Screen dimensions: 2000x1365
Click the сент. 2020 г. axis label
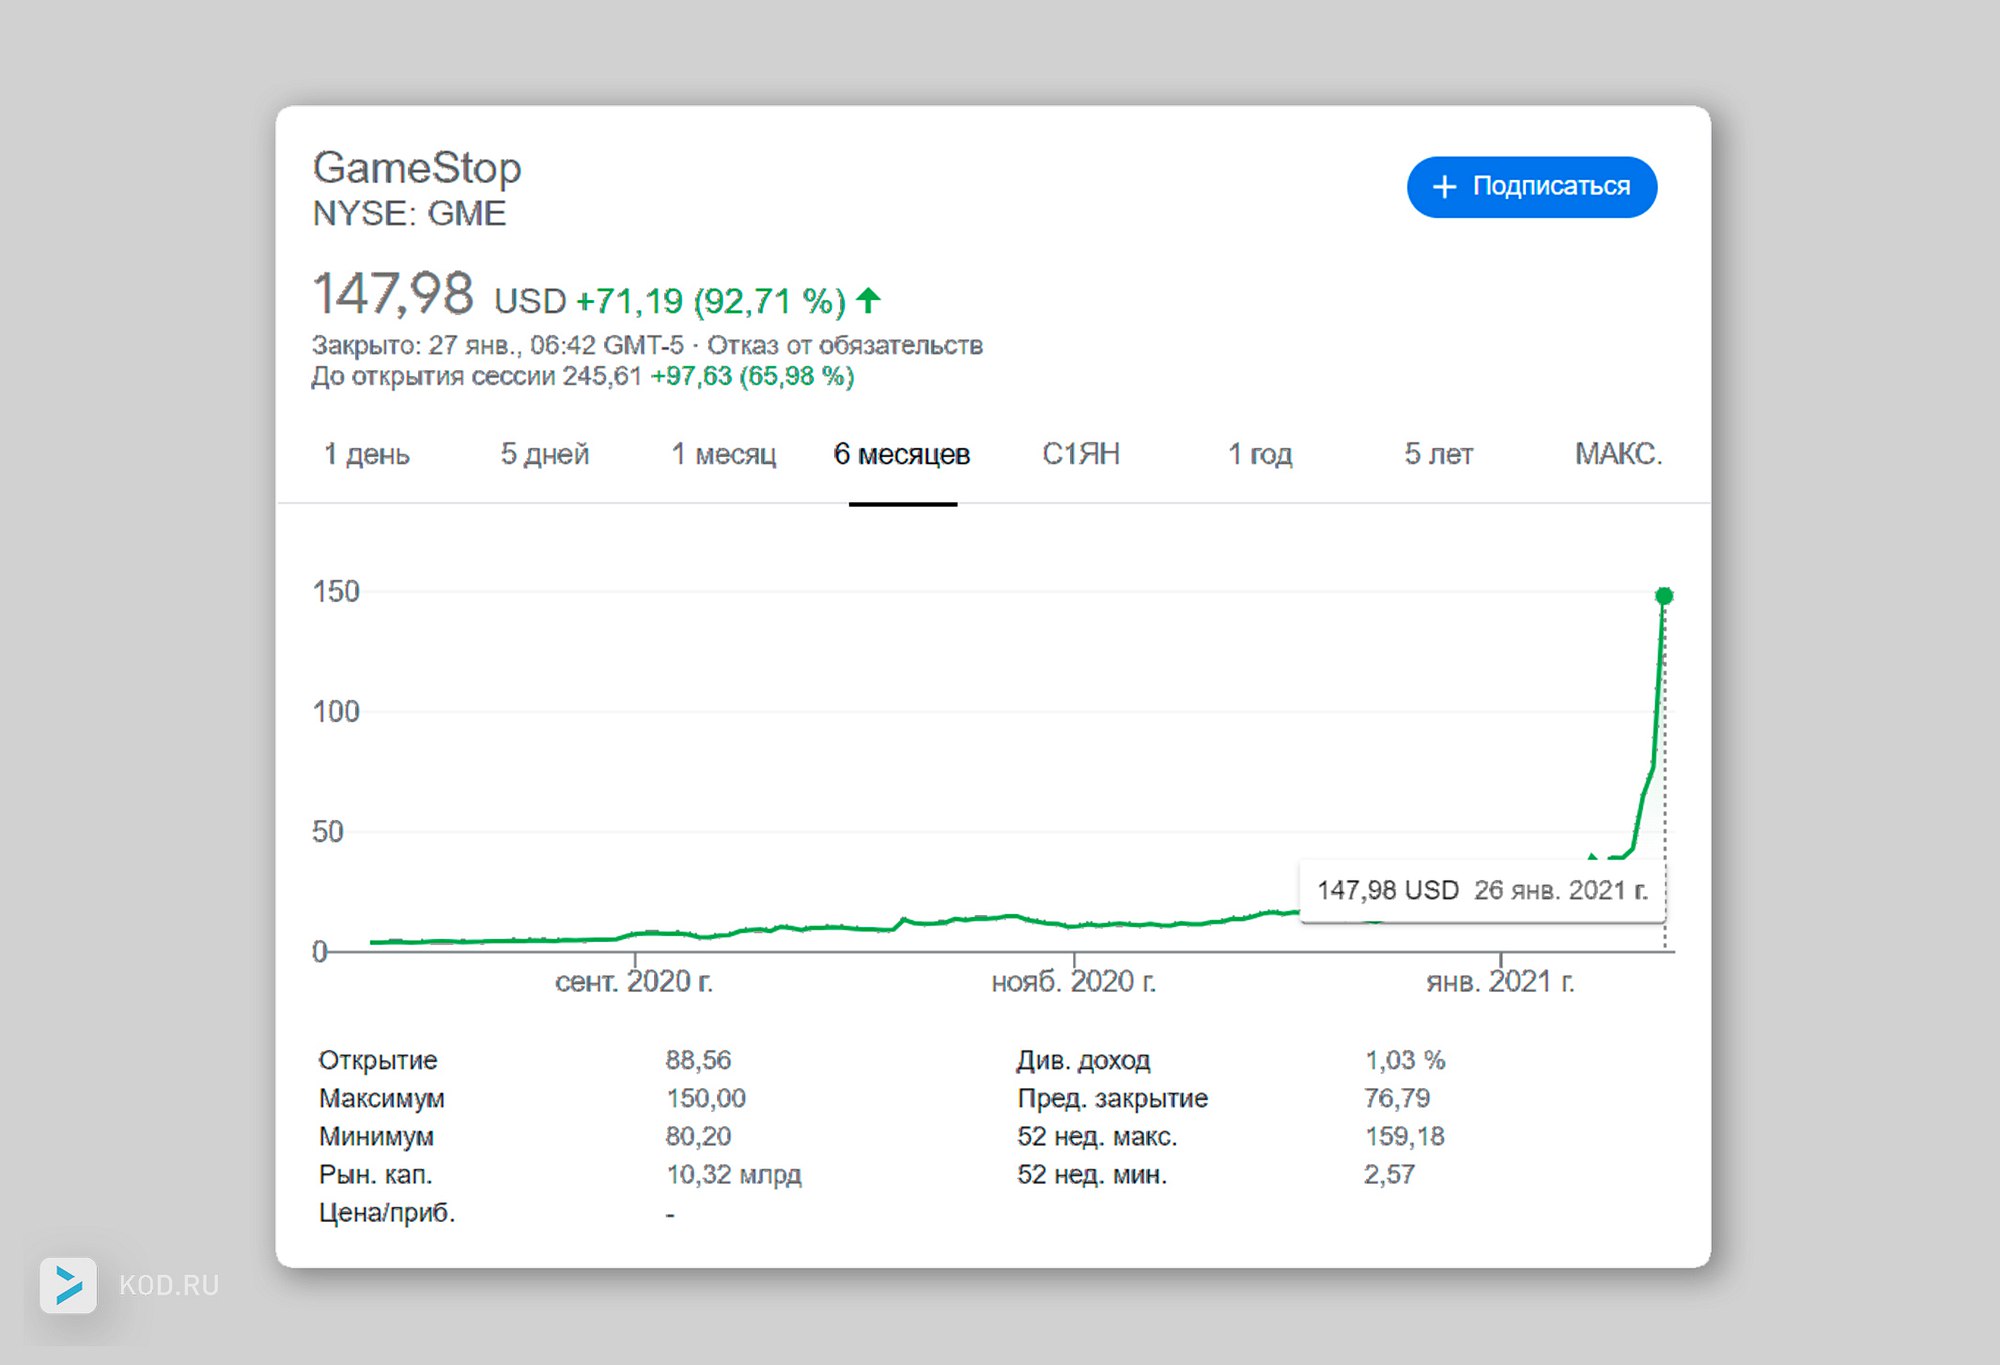click(634, 982)
